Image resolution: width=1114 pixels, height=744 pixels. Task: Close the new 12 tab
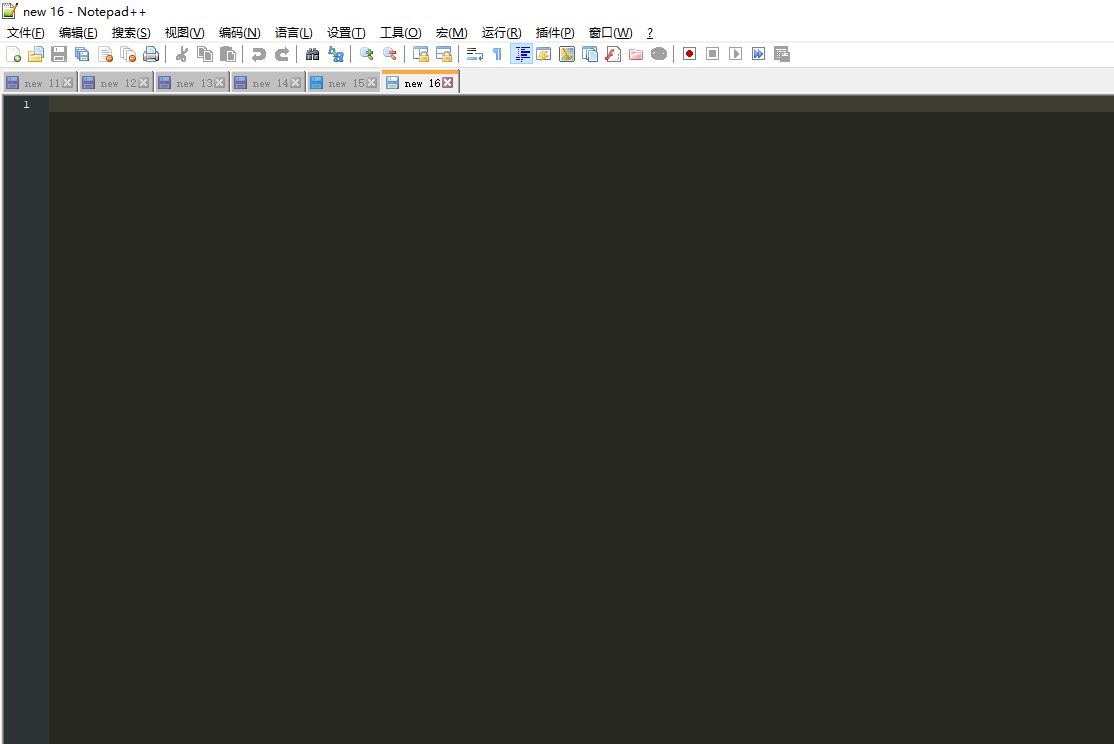click(x=144, y=83)
